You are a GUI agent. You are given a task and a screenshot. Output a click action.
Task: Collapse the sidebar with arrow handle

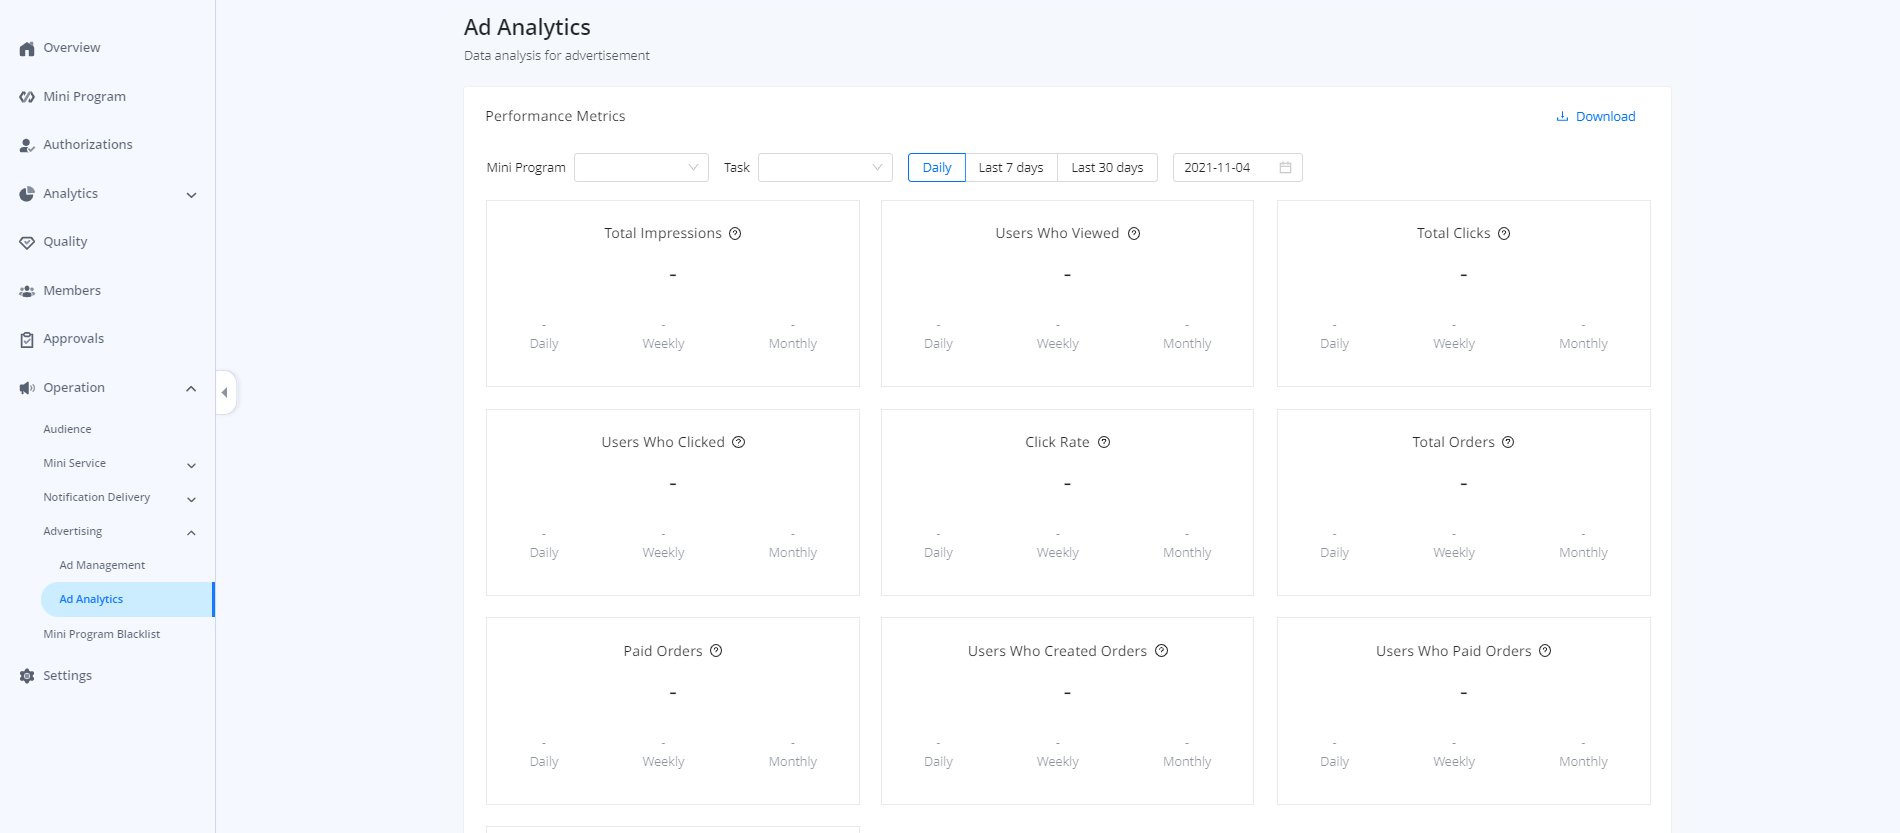(x=225, y=392)
